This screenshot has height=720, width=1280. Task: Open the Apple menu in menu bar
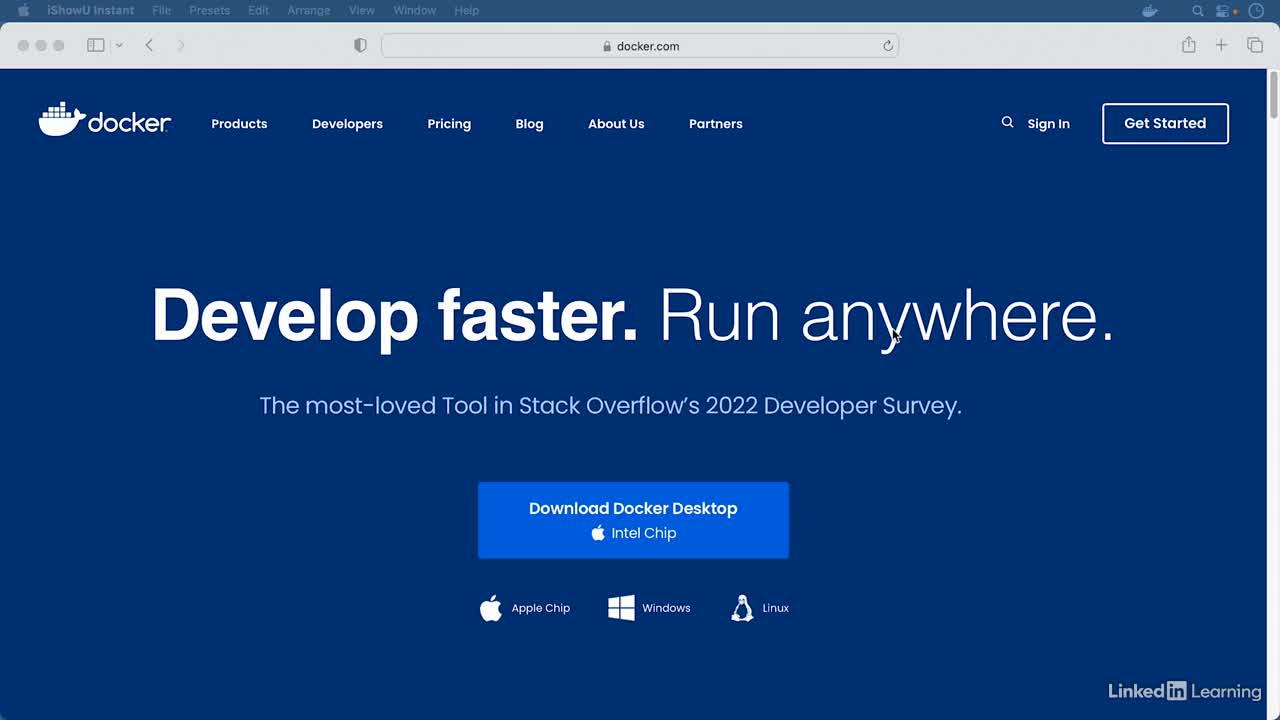(24, 10)
